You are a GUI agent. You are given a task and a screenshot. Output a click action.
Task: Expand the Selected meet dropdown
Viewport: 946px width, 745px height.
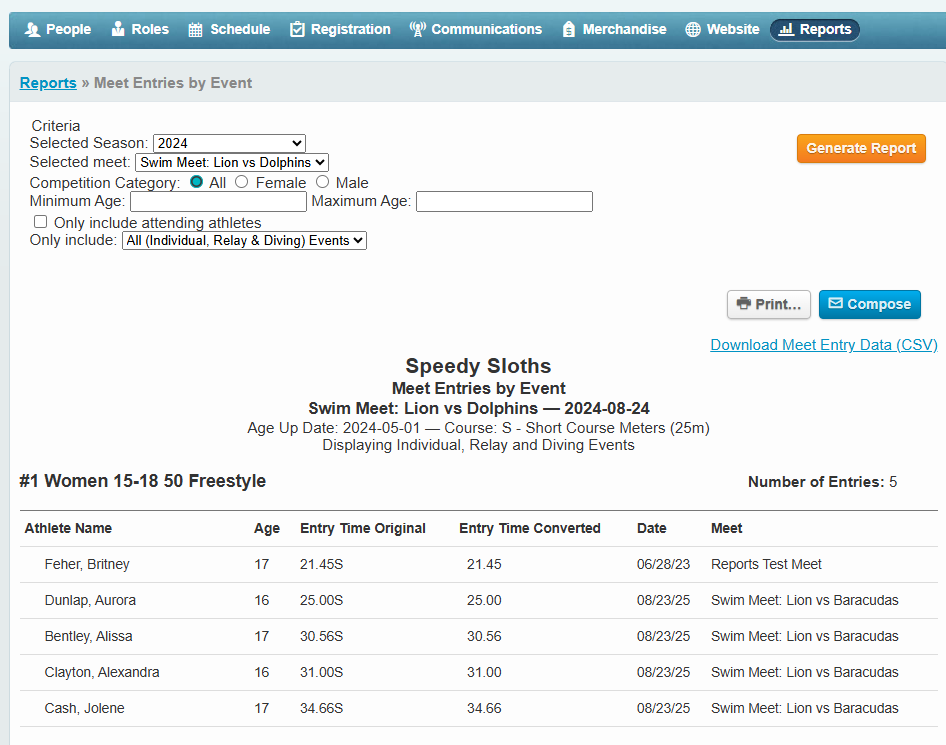[231, 162]
